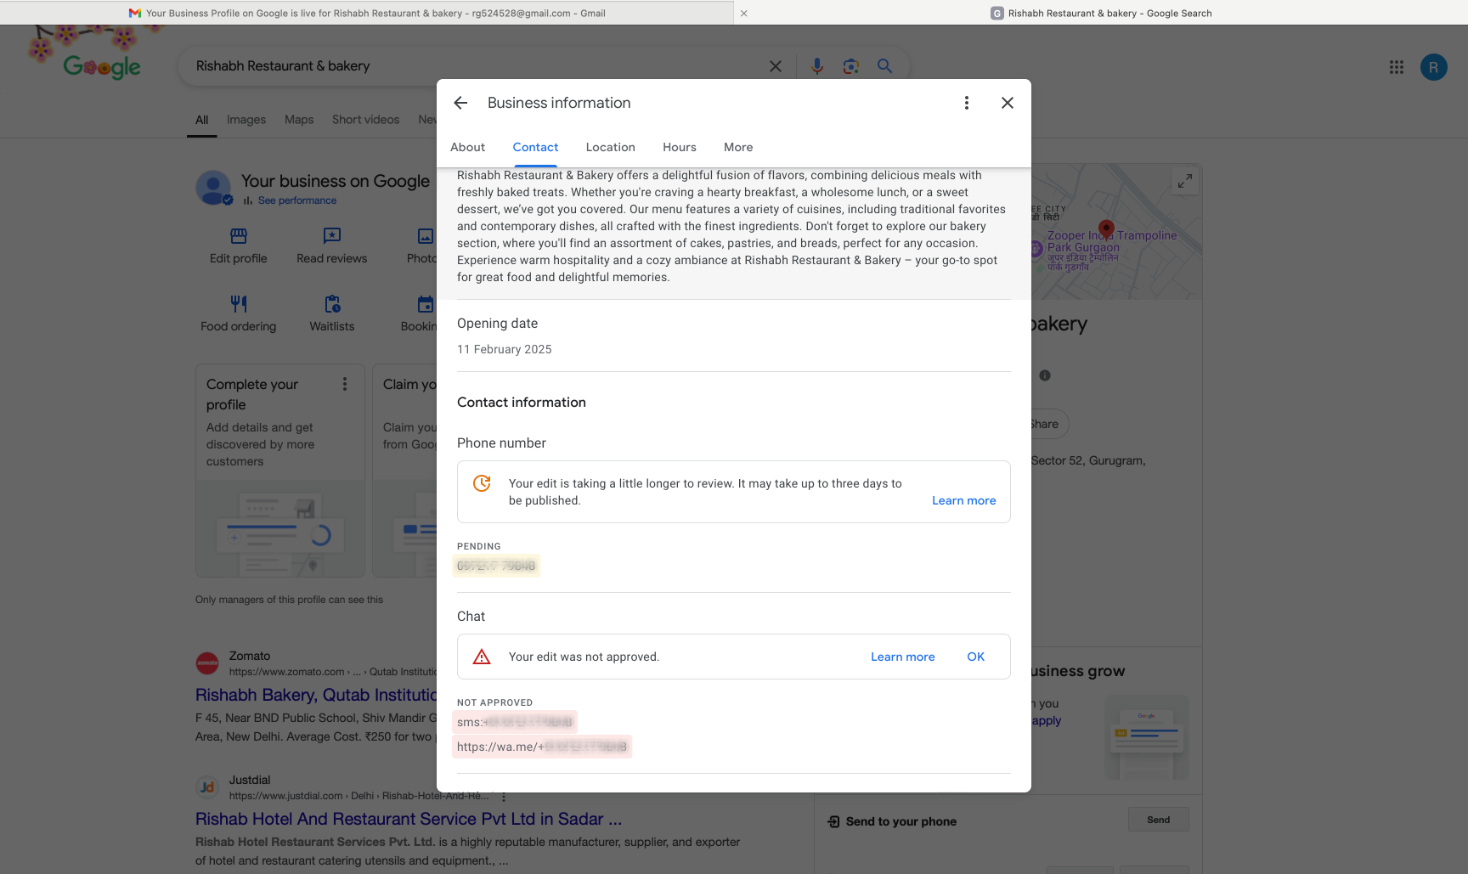Select the opening date 11 February 2025
The image size is (1468, 874).
click(504, 350)
